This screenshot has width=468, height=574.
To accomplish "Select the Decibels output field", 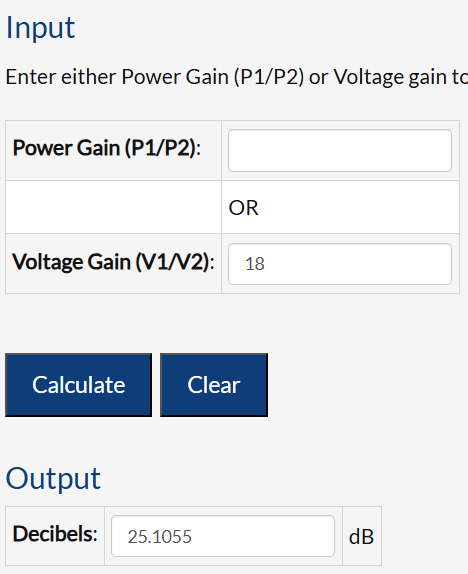I will point(223,536).
